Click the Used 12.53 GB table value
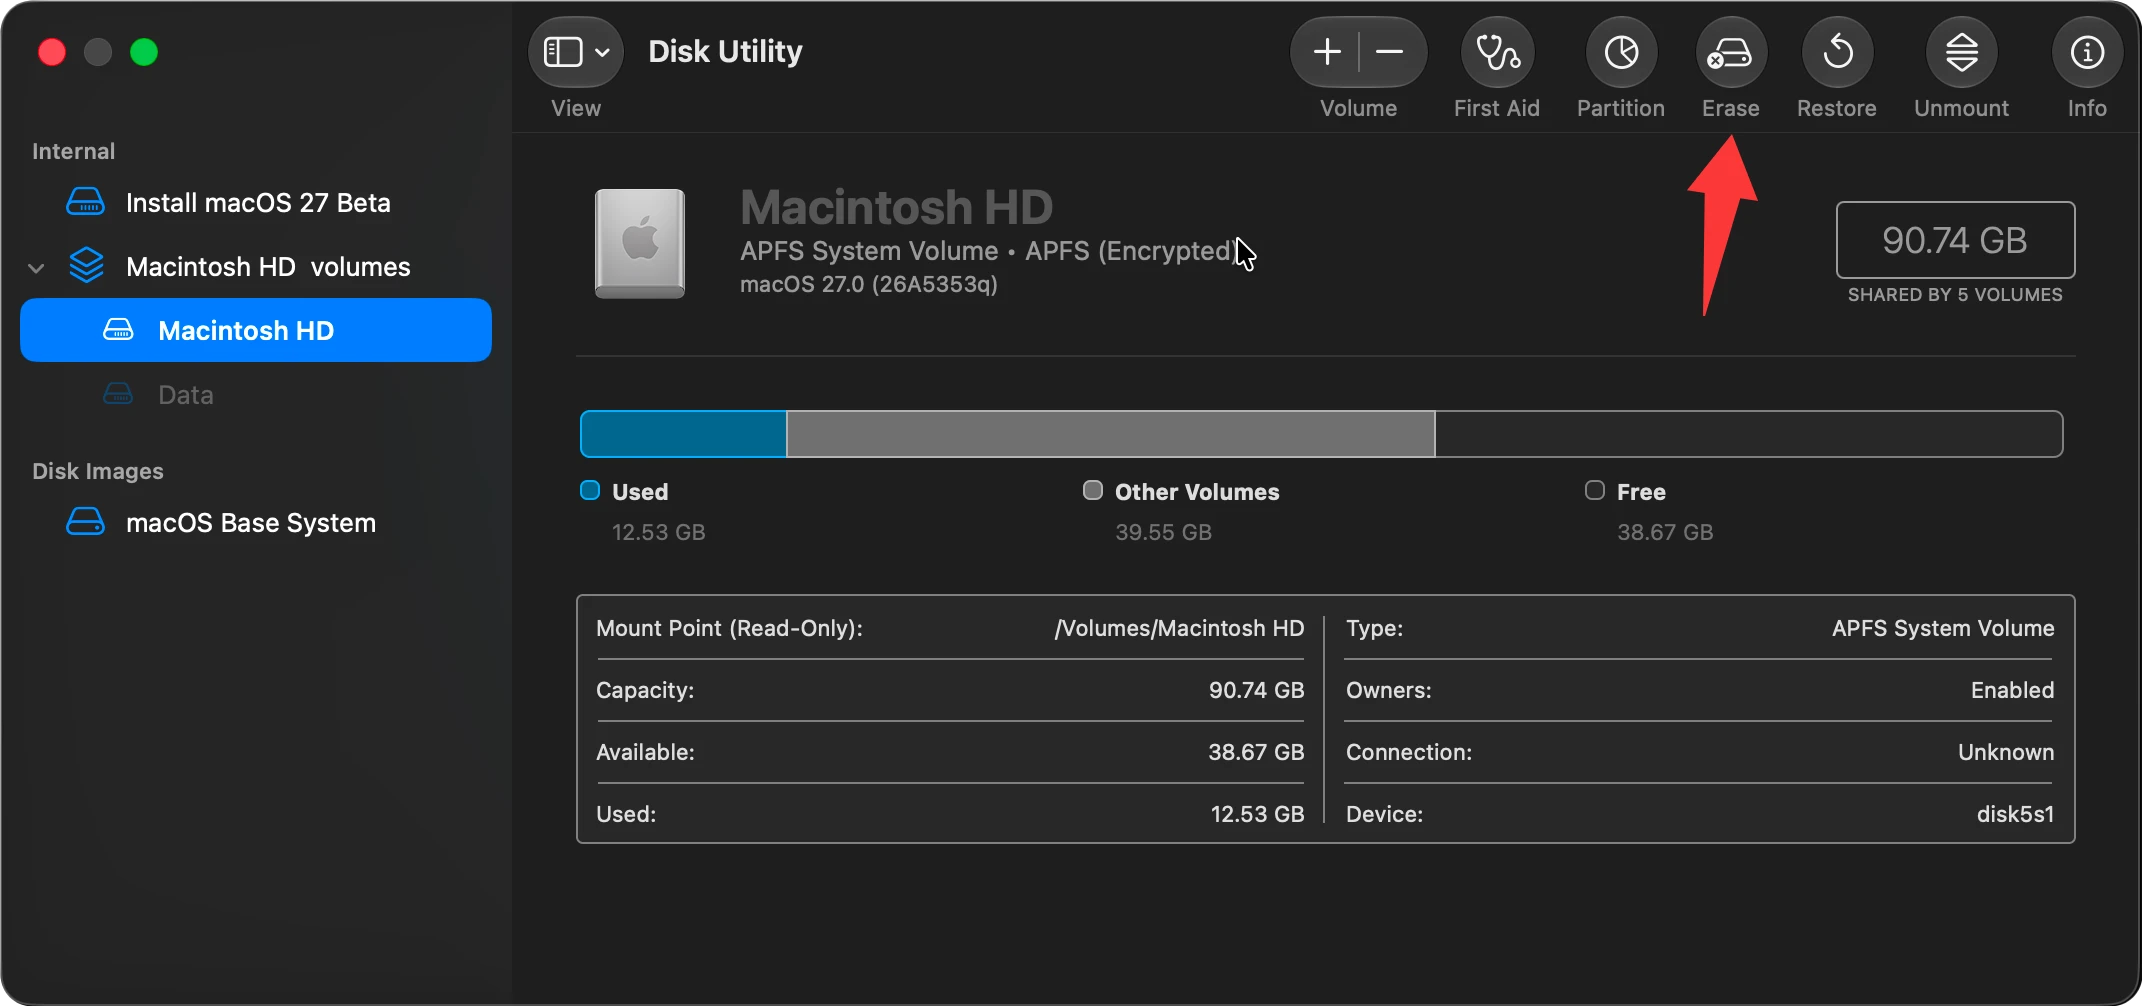This screenshot has width=2142, height=1006. pos(1257,814)
